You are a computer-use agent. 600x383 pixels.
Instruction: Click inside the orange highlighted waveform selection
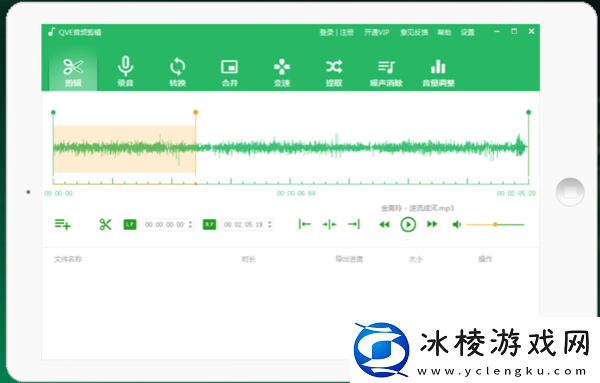point(124,149)
